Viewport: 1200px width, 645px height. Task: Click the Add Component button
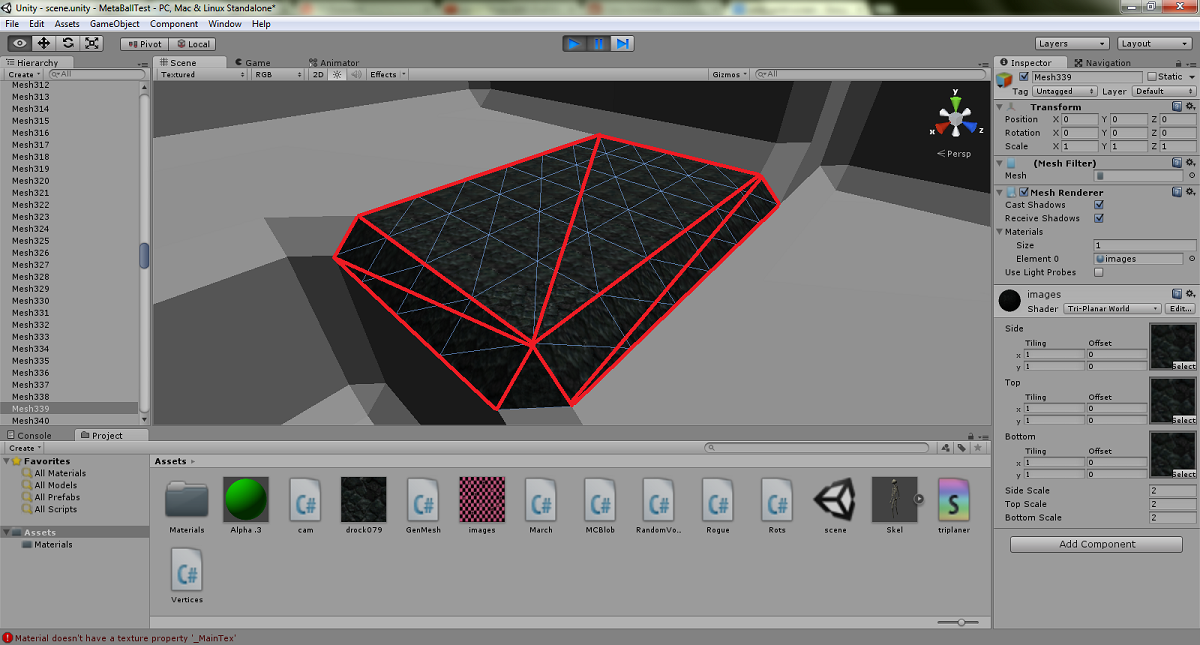pyautogui.click(x=1097, y=544)
